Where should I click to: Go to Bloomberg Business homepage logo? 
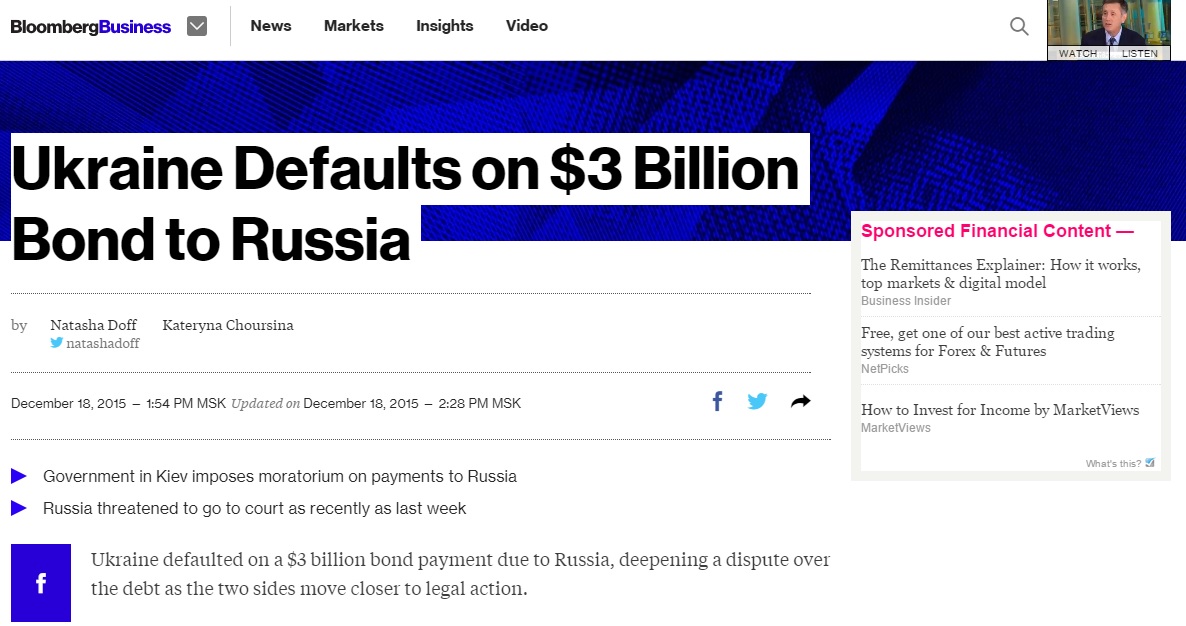91,27
